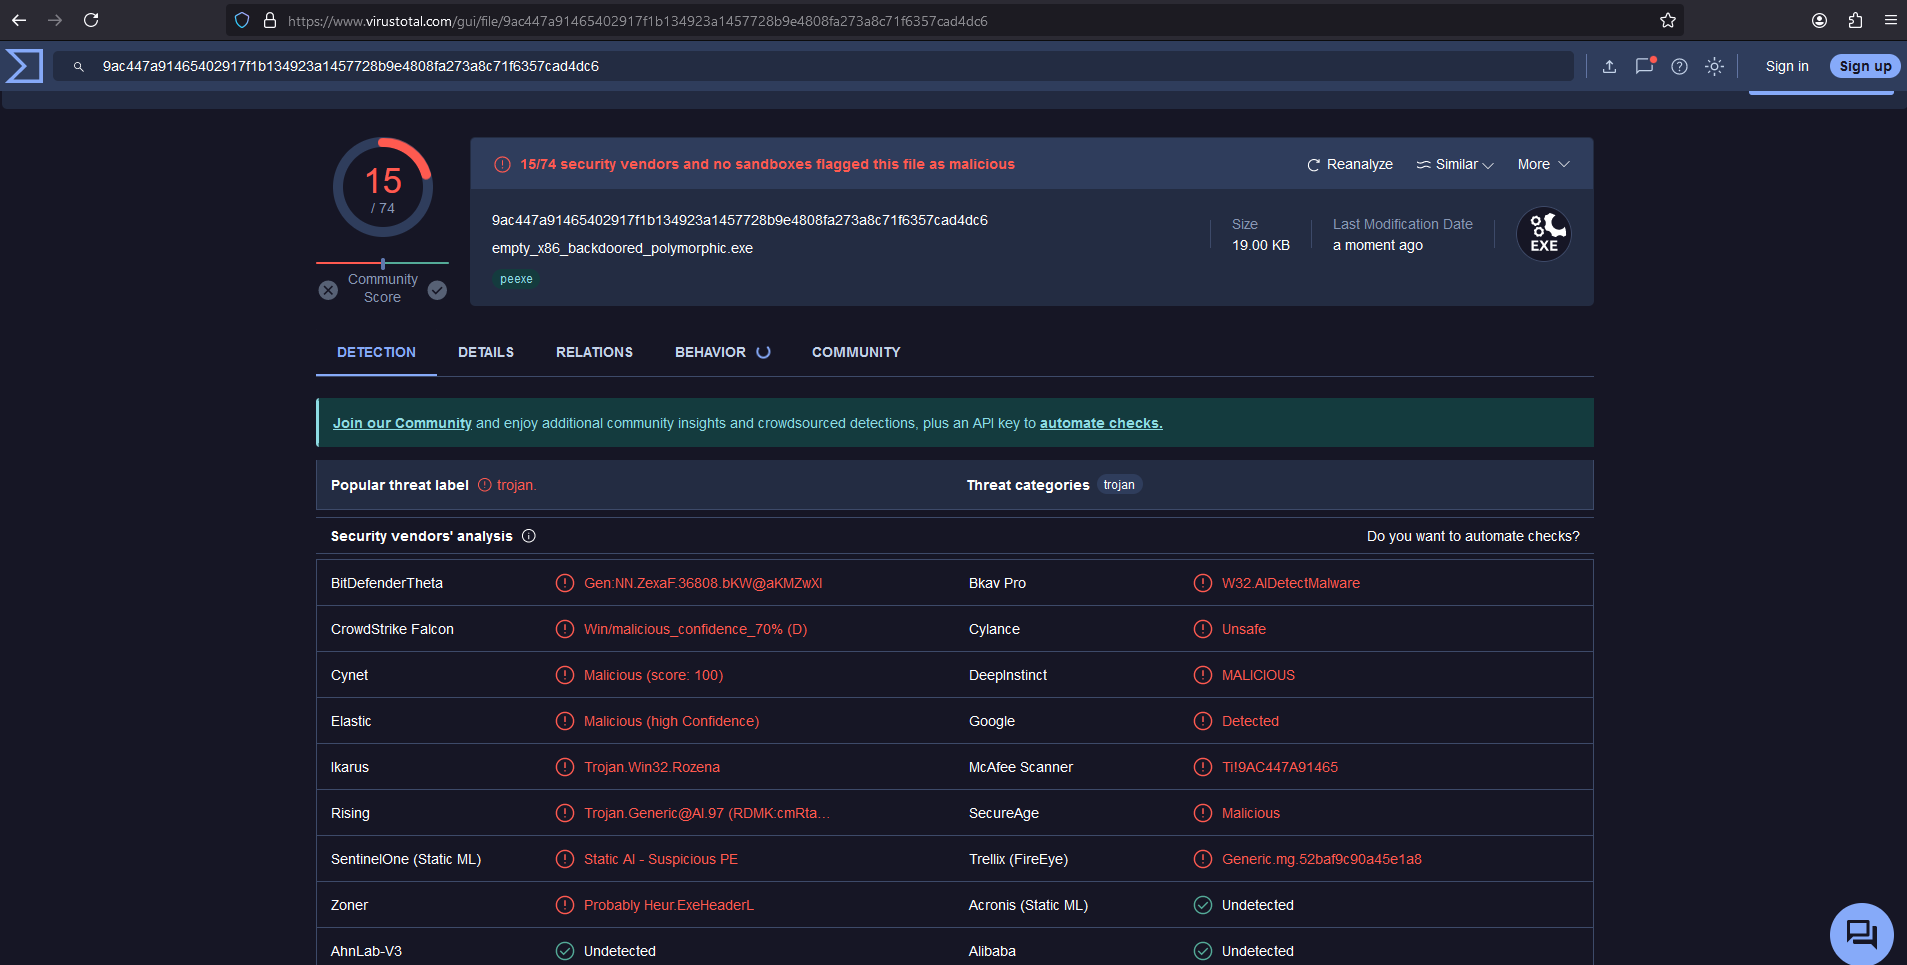Open the upload file icon
This screenshot has width=1907, height=965.
click(x=1609, y=67)
